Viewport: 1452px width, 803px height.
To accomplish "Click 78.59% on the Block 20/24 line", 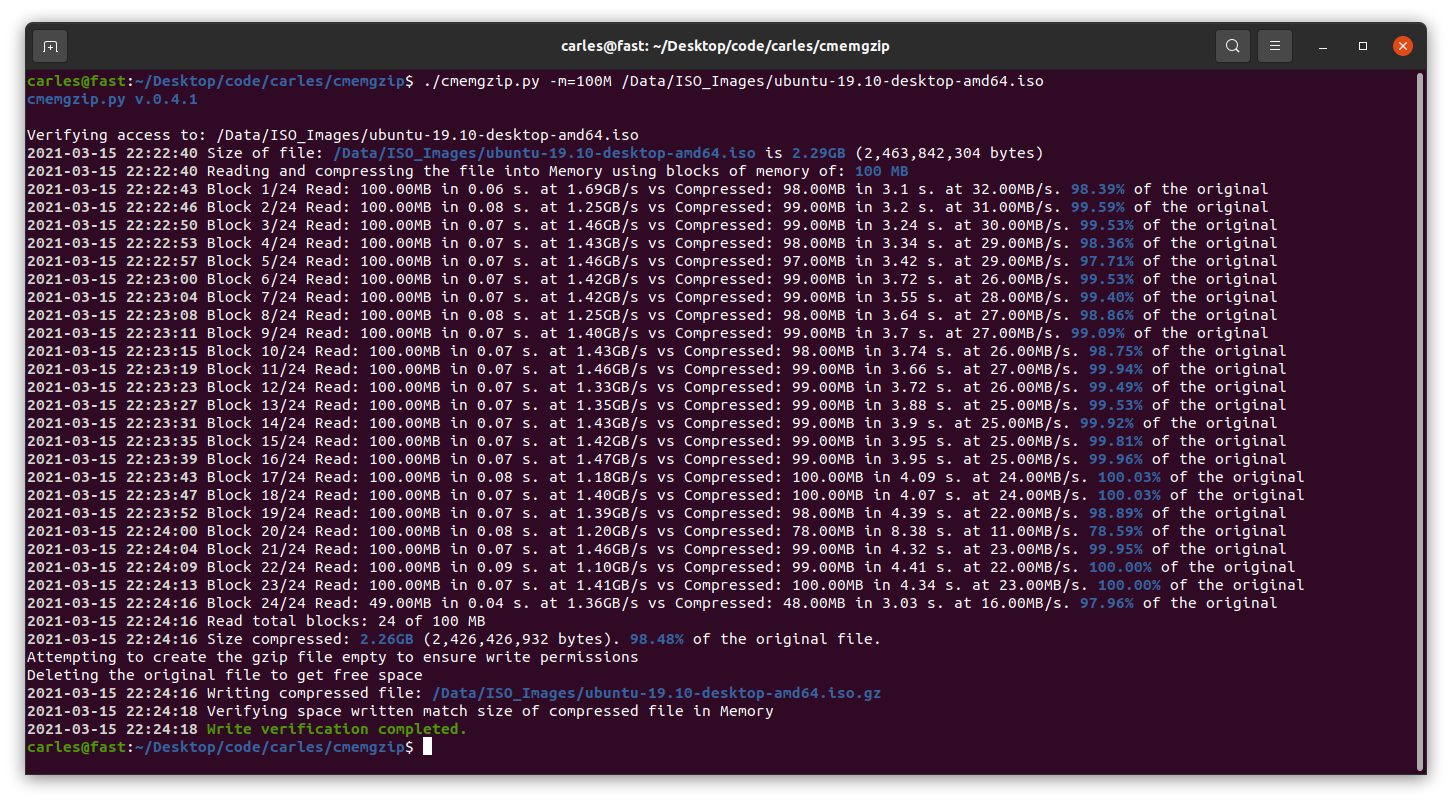I will 1115,531.
